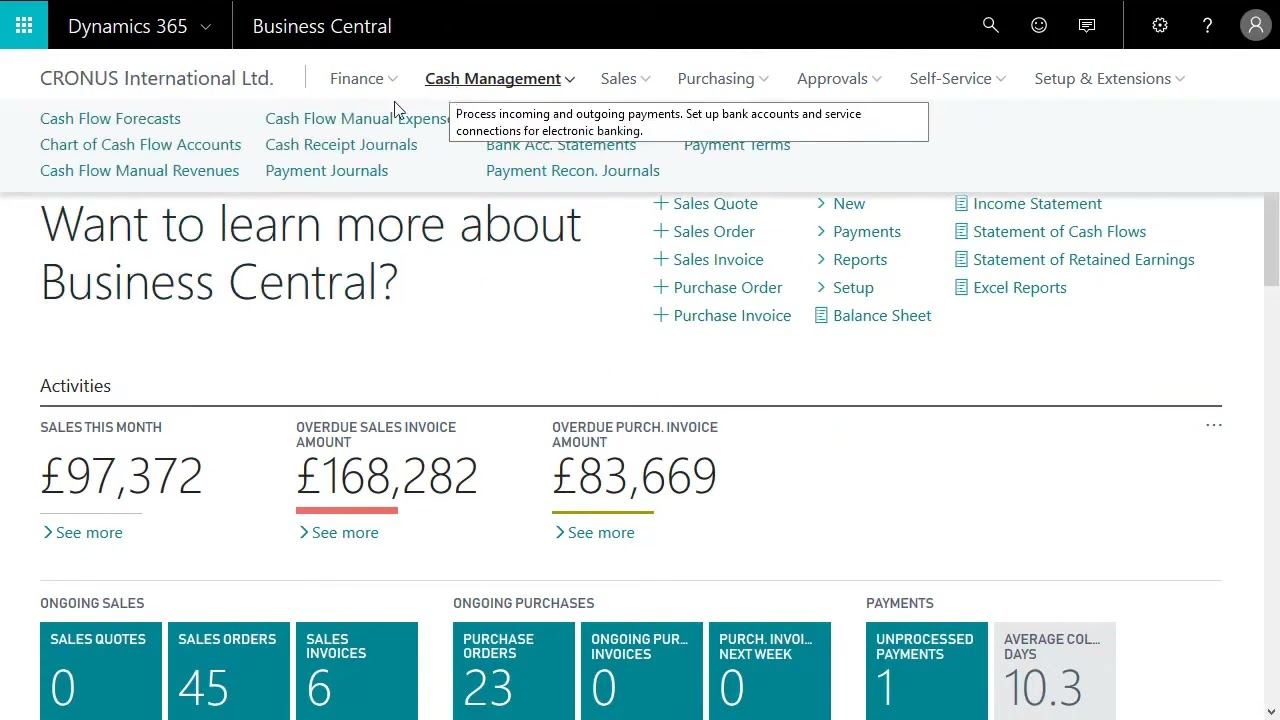Viewport: 1280px width, 720px height.
Task: Click report icon beside Balance Sheet
Action: 821,315
